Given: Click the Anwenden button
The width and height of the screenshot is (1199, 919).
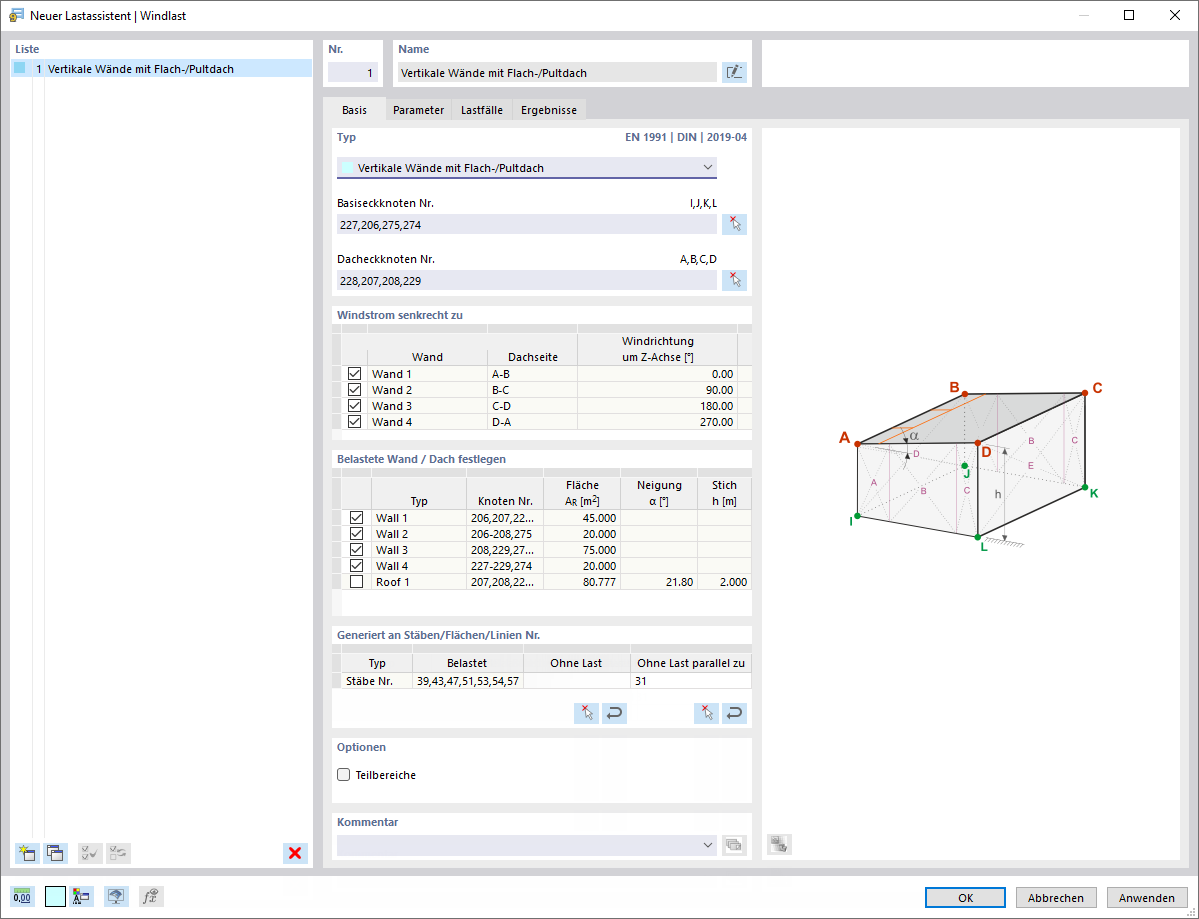Looking at the screenshot, I should [x=1147, y=898].
